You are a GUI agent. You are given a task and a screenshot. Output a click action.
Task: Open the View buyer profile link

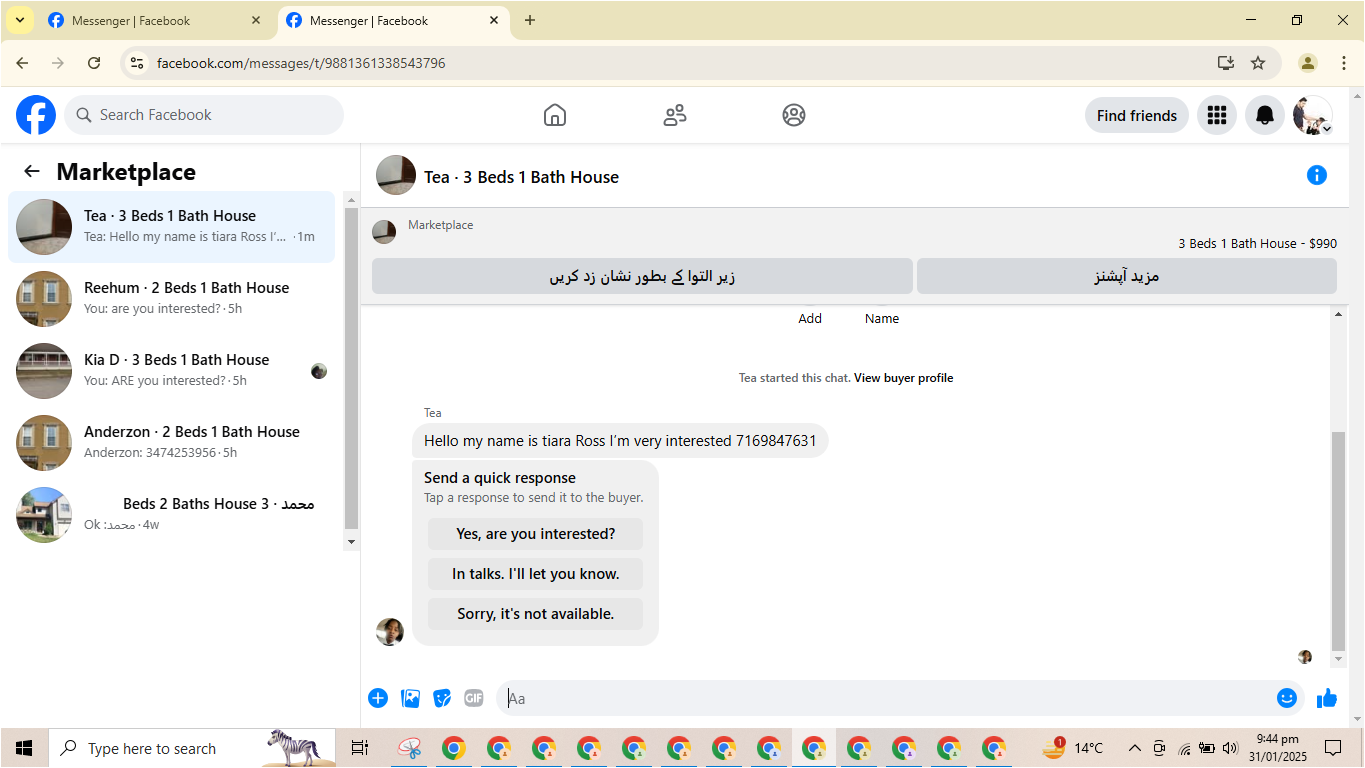904,378
